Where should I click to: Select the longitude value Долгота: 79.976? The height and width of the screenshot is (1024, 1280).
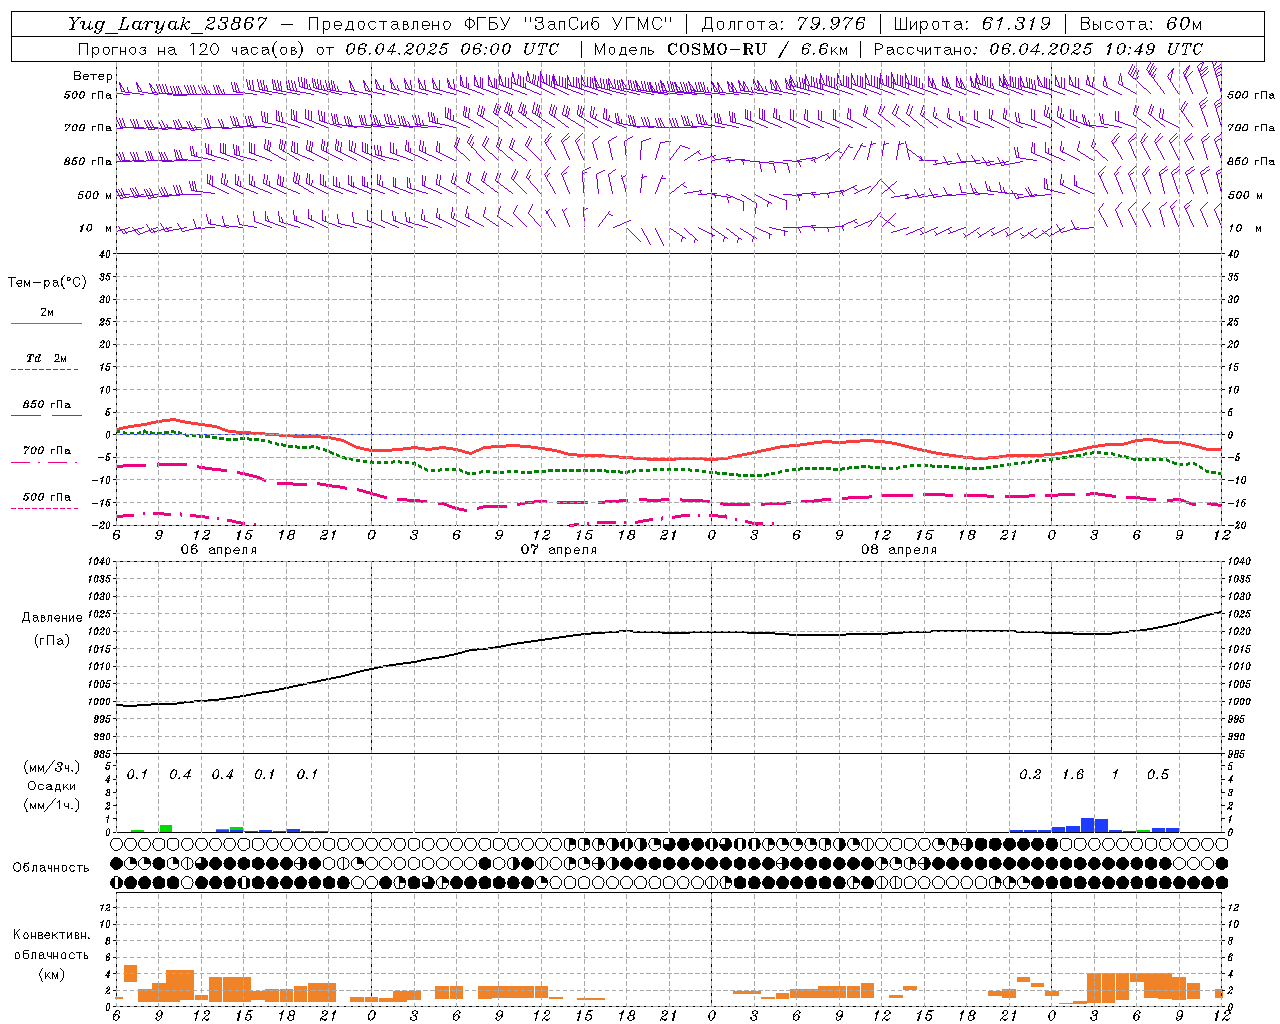point(784,24)
